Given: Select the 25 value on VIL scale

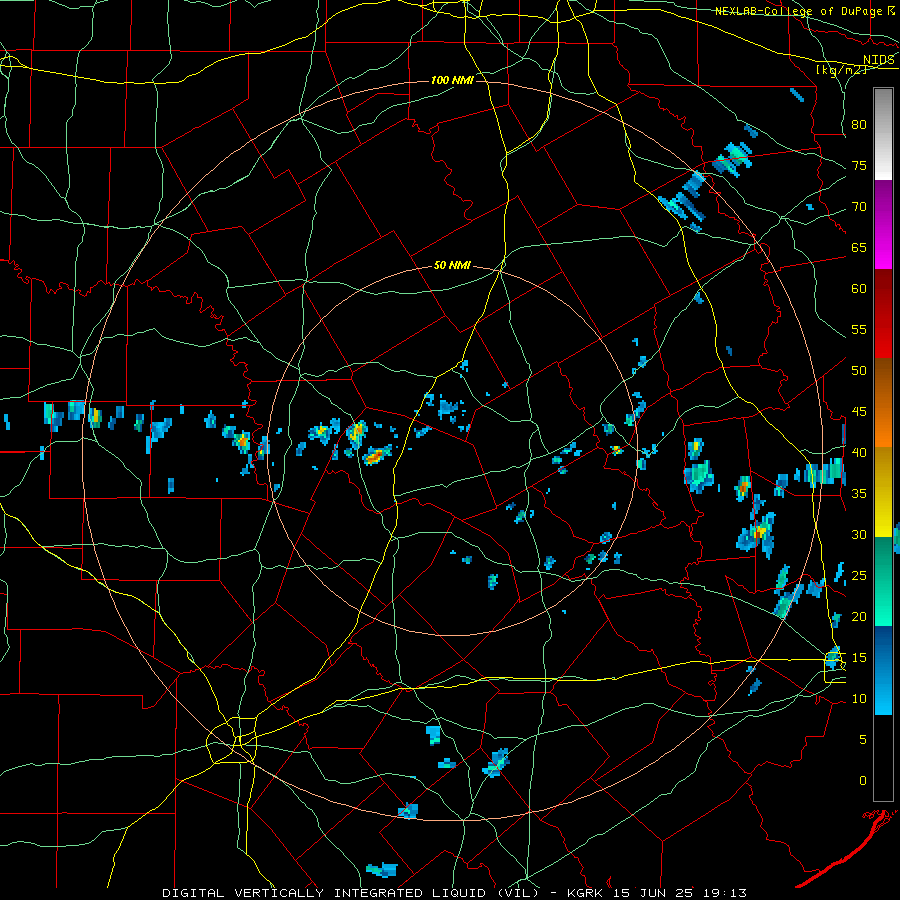Looking at the screenshot, I should [859, 575].
